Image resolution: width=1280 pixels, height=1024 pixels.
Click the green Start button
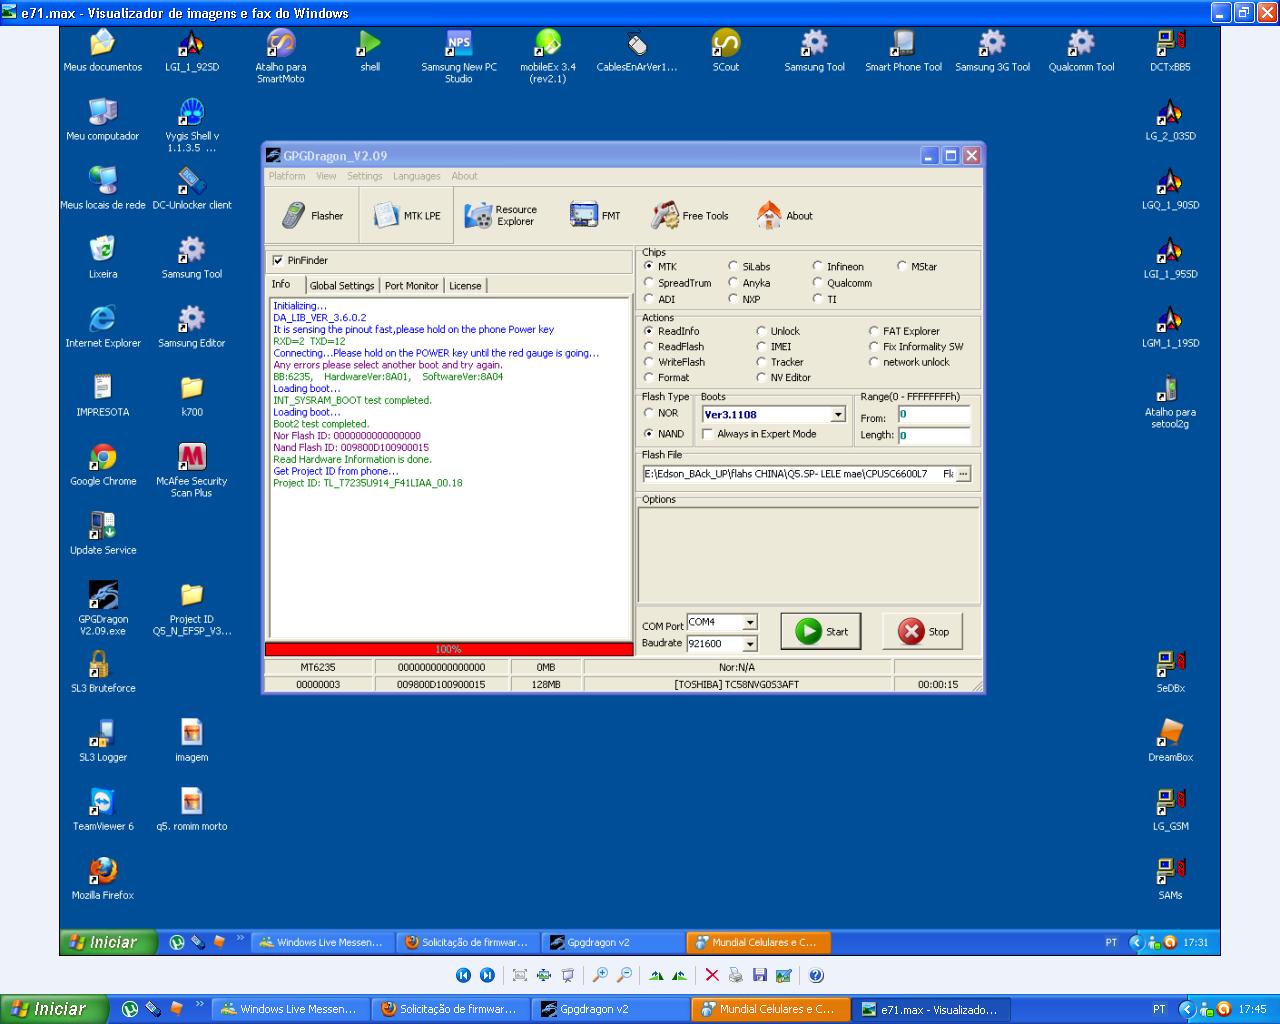click(821, 631)
